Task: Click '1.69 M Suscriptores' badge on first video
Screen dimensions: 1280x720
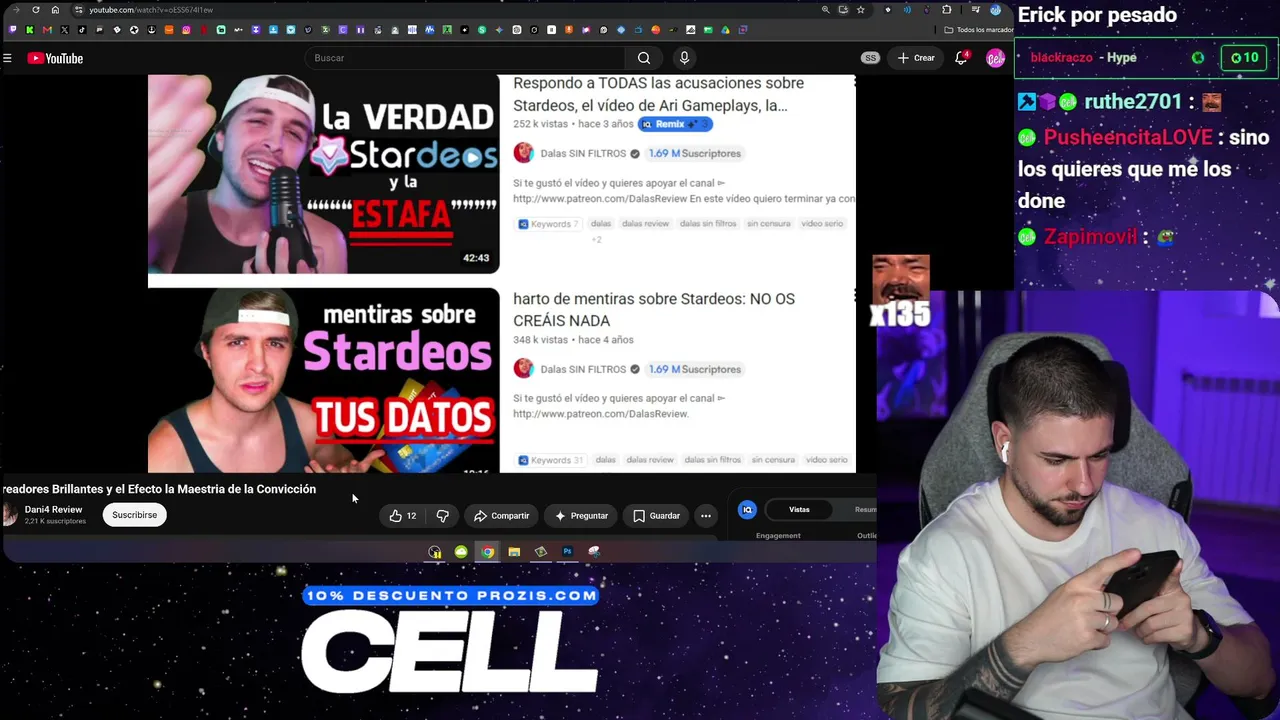Action: (x=695, y=153)
